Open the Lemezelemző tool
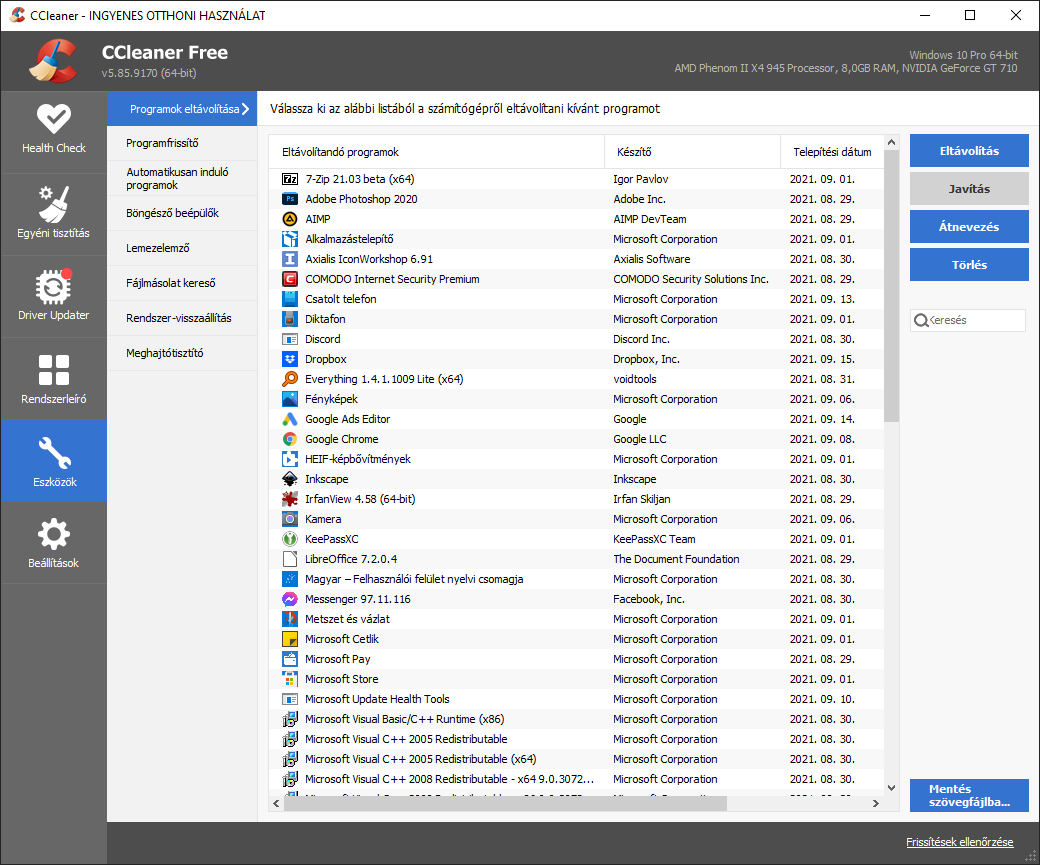 point(182,248)
